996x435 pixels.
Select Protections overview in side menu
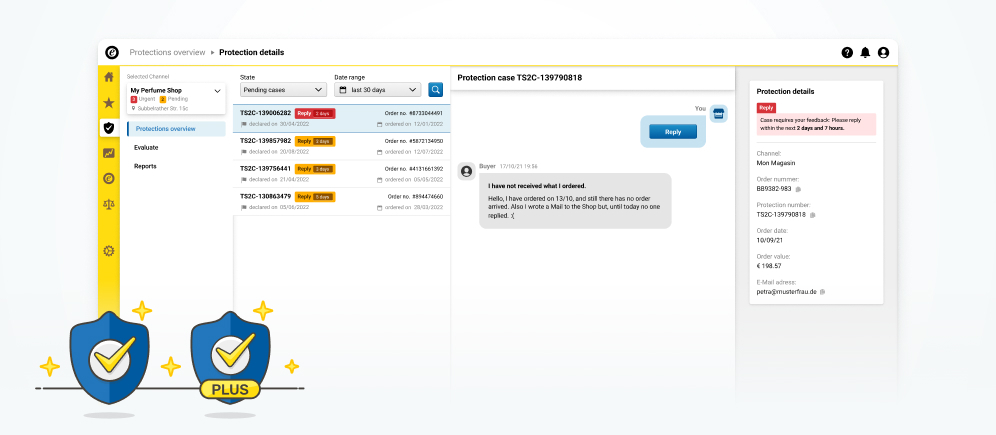coord(176,129)
